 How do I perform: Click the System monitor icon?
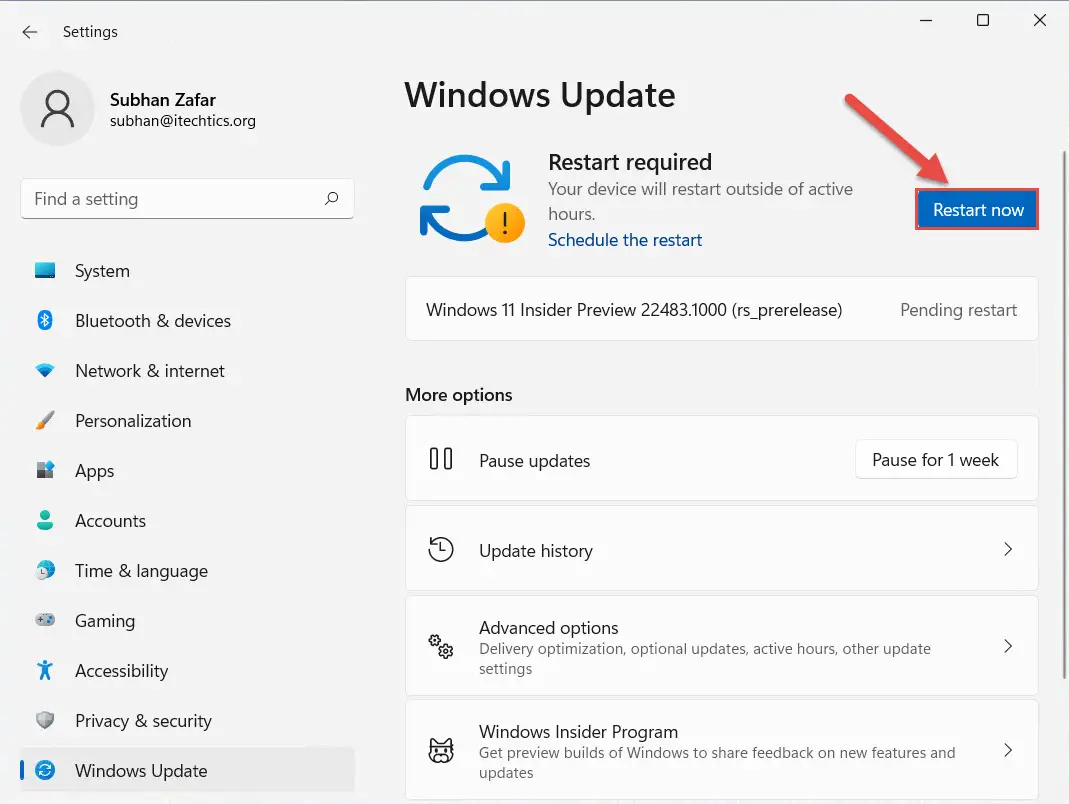coord(45,271)
